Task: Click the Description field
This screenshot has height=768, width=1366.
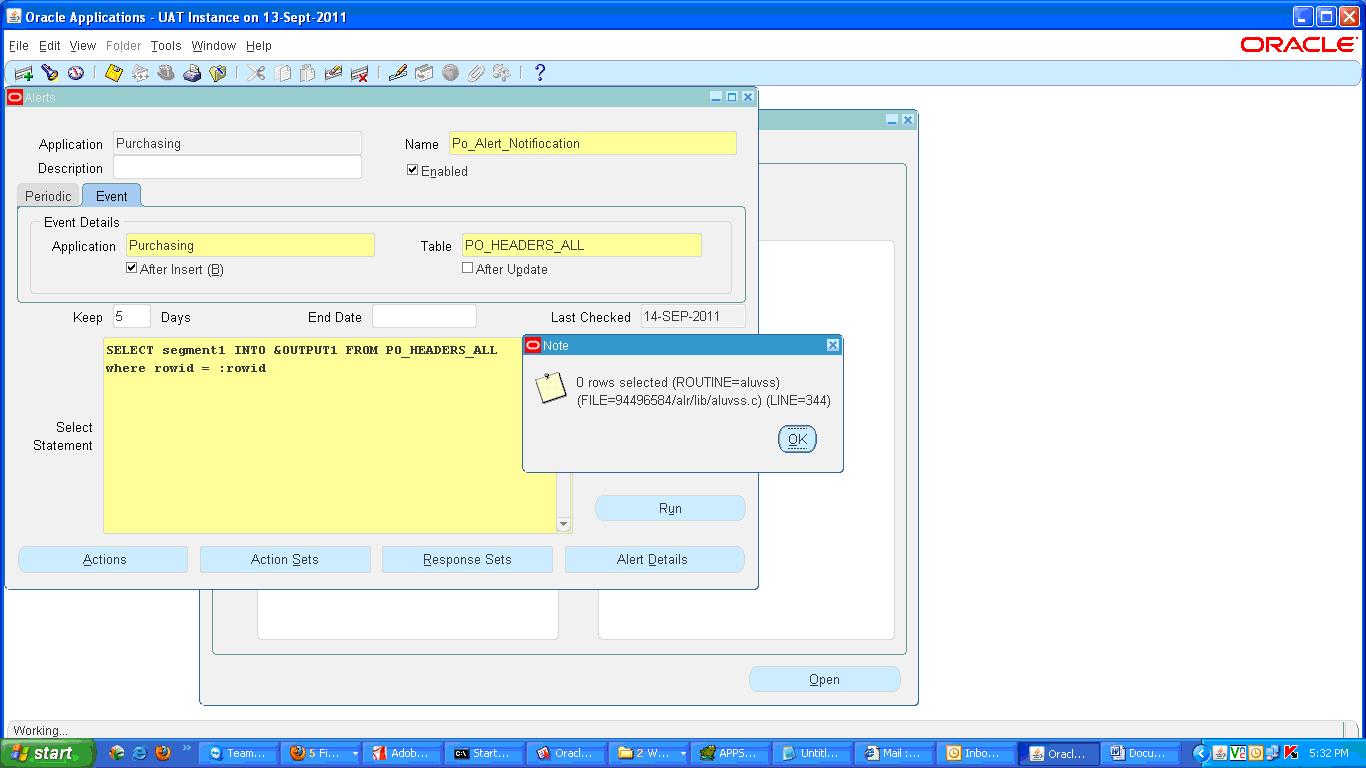Action: [237, 167]
